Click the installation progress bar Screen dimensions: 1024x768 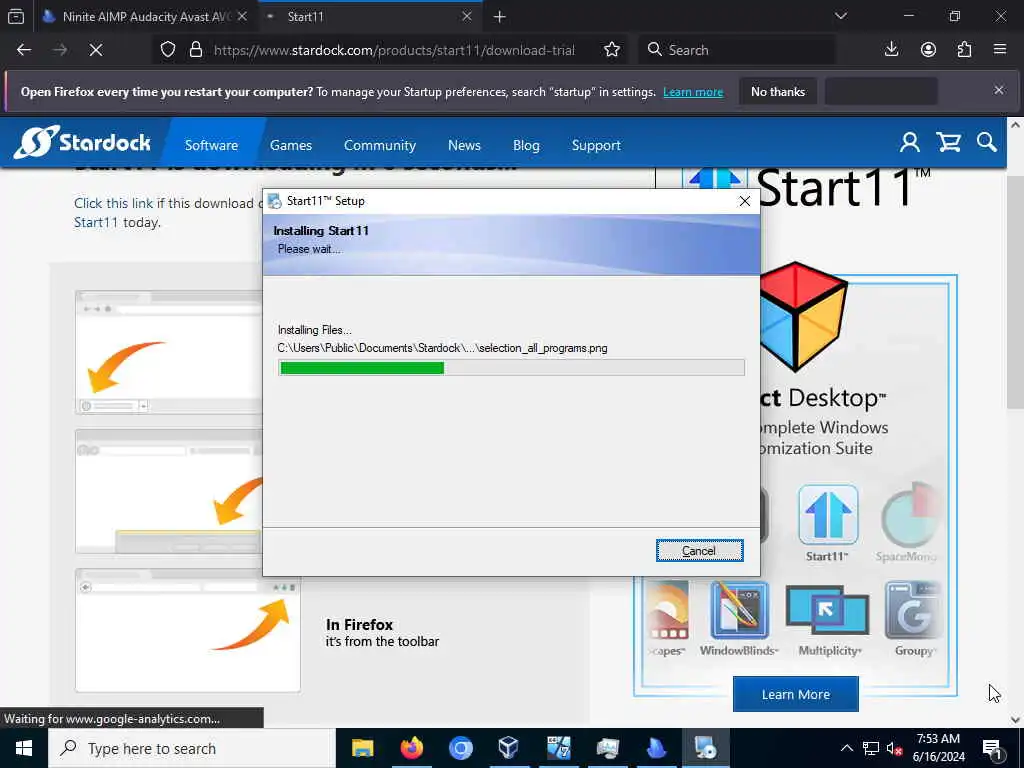point(511,368)
